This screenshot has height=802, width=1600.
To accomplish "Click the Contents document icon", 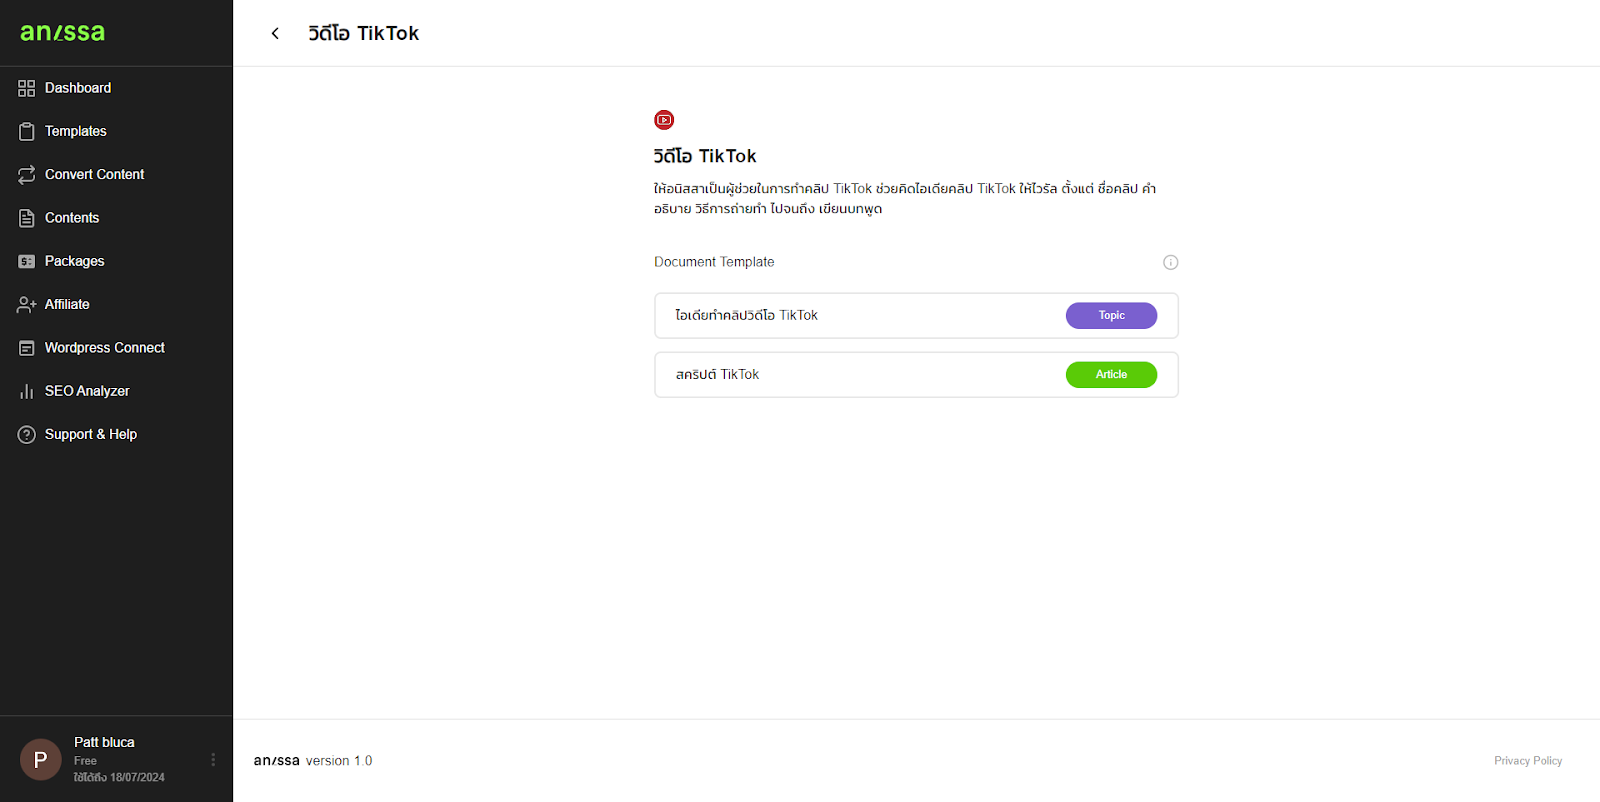I will tap(27, 218).
